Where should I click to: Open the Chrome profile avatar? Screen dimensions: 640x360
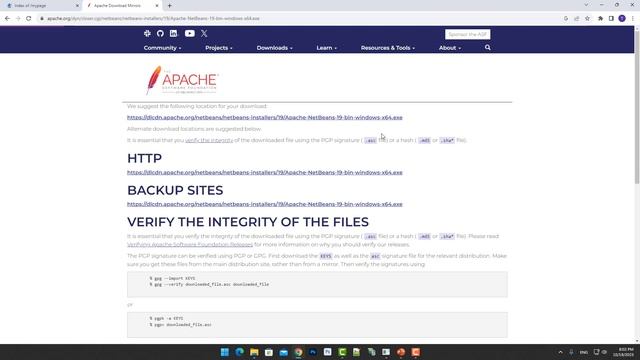622,18
